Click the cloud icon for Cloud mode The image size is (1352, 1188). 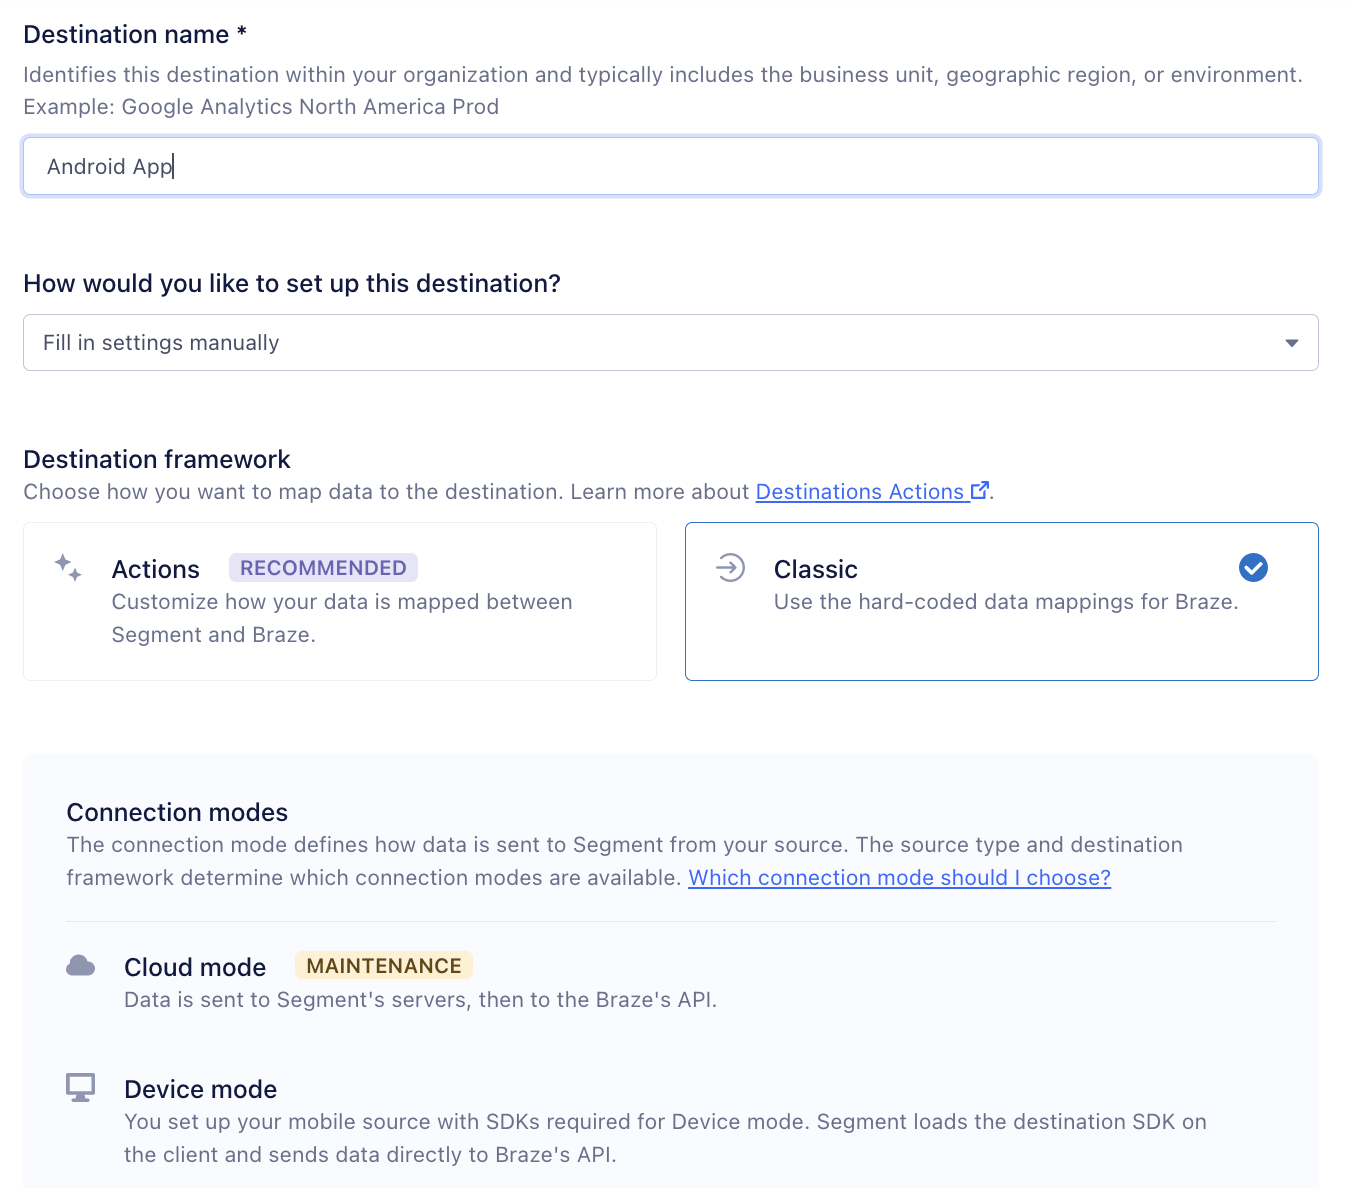[x=80, y=966]
